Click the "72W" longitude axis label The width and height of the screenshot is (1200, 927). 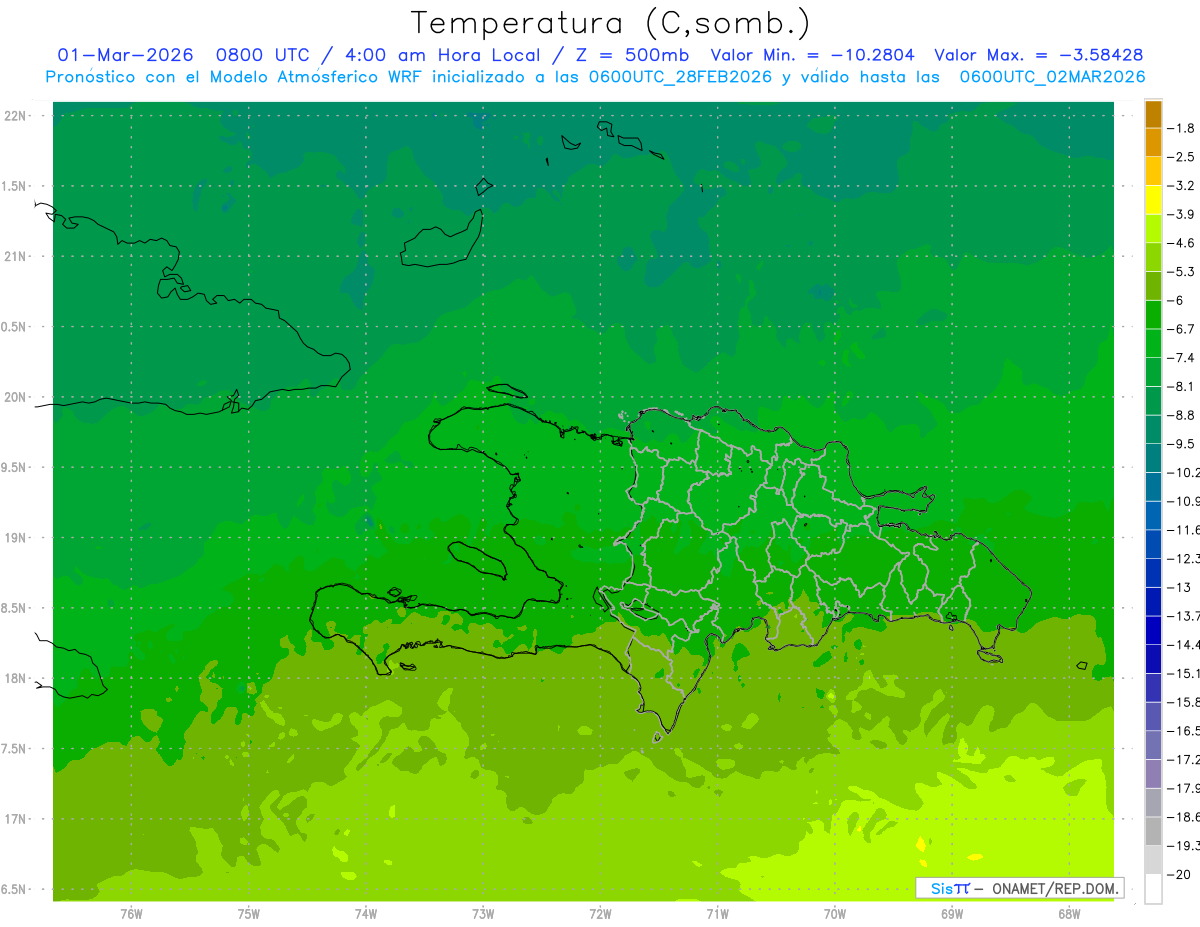pos(600,914)
